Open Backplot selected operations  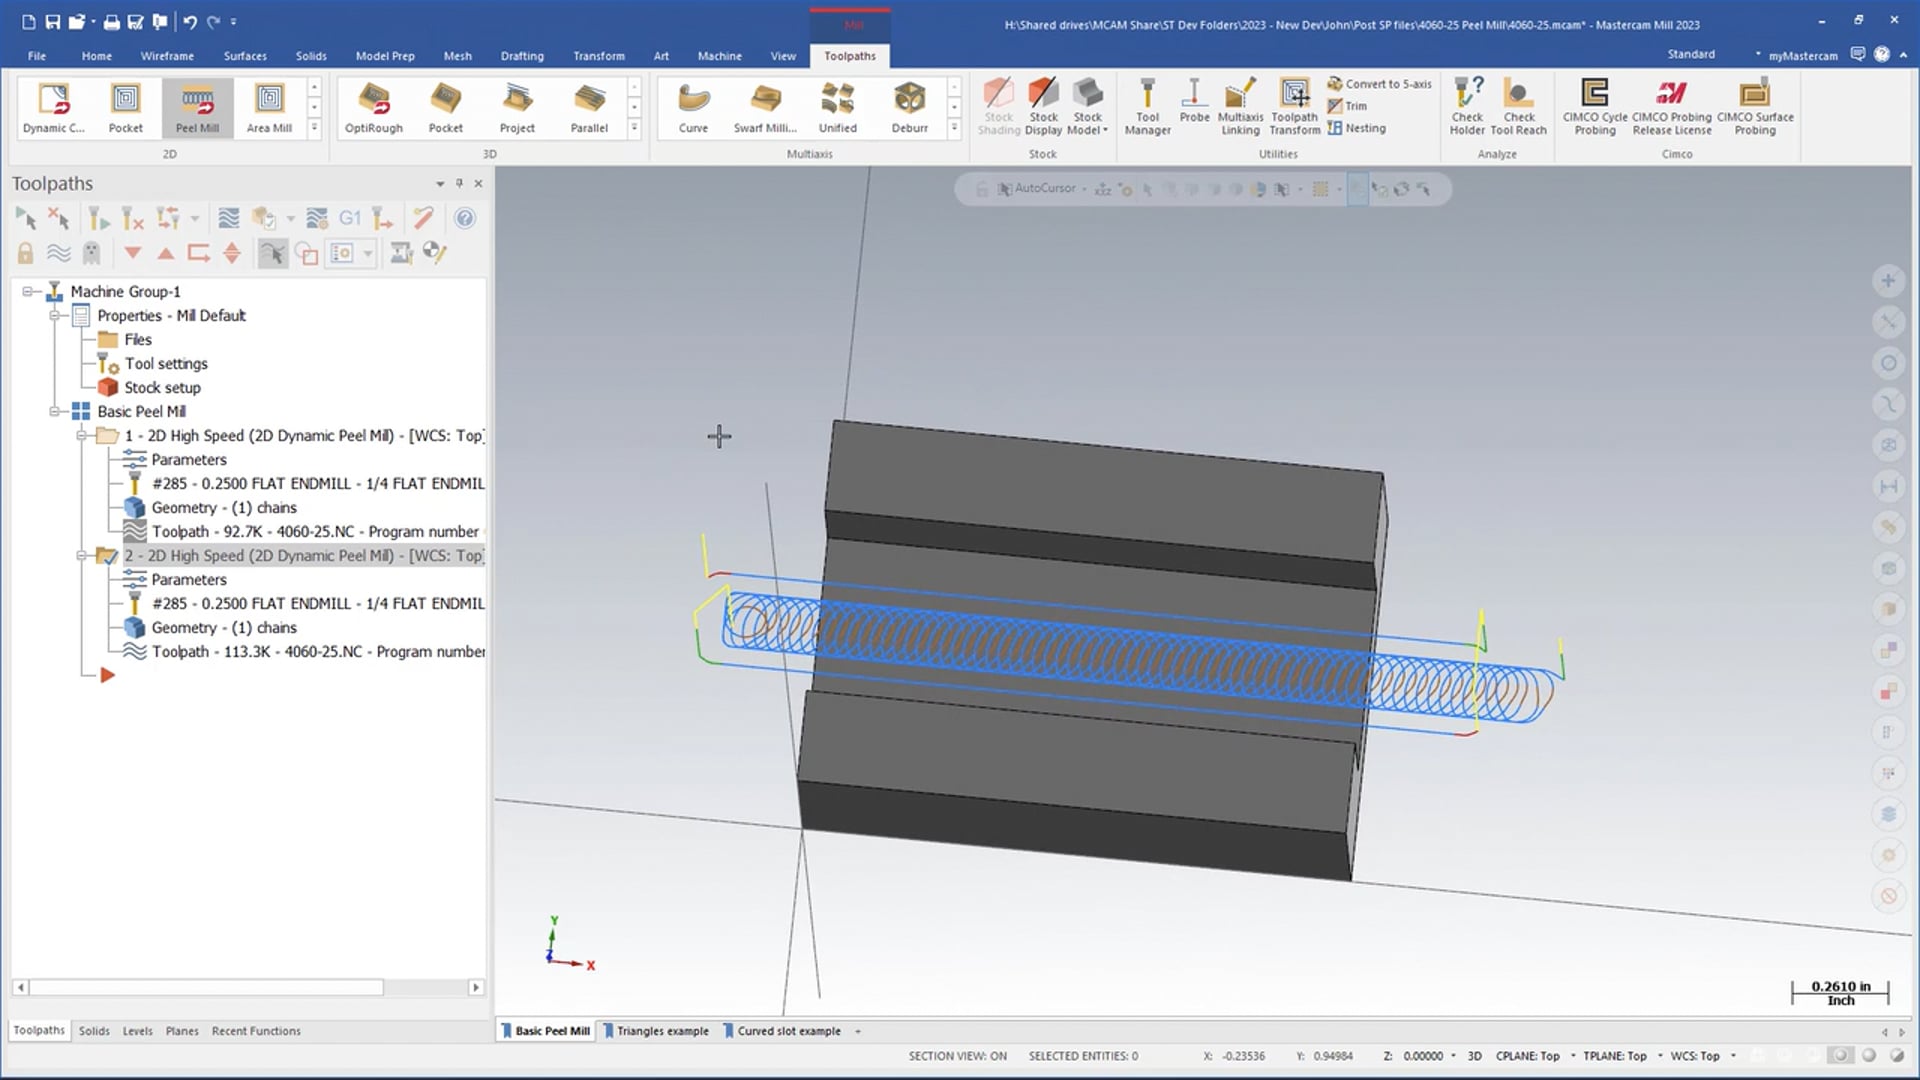tap(229, 218)
